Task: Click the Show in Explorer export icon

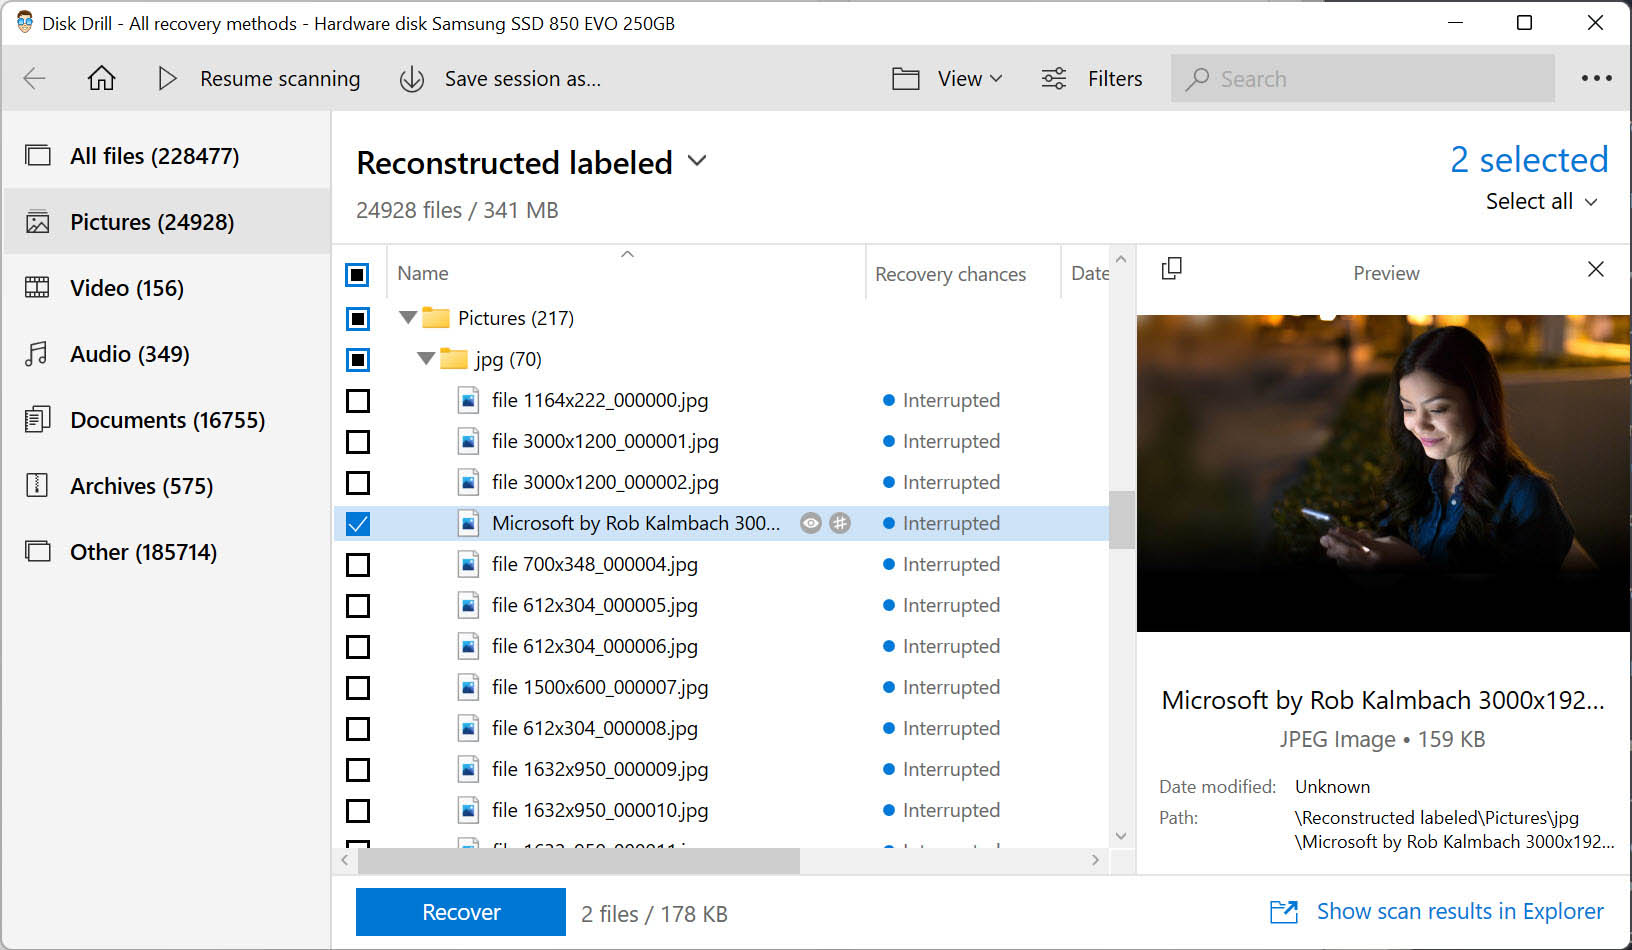Action: [1283, 912]
